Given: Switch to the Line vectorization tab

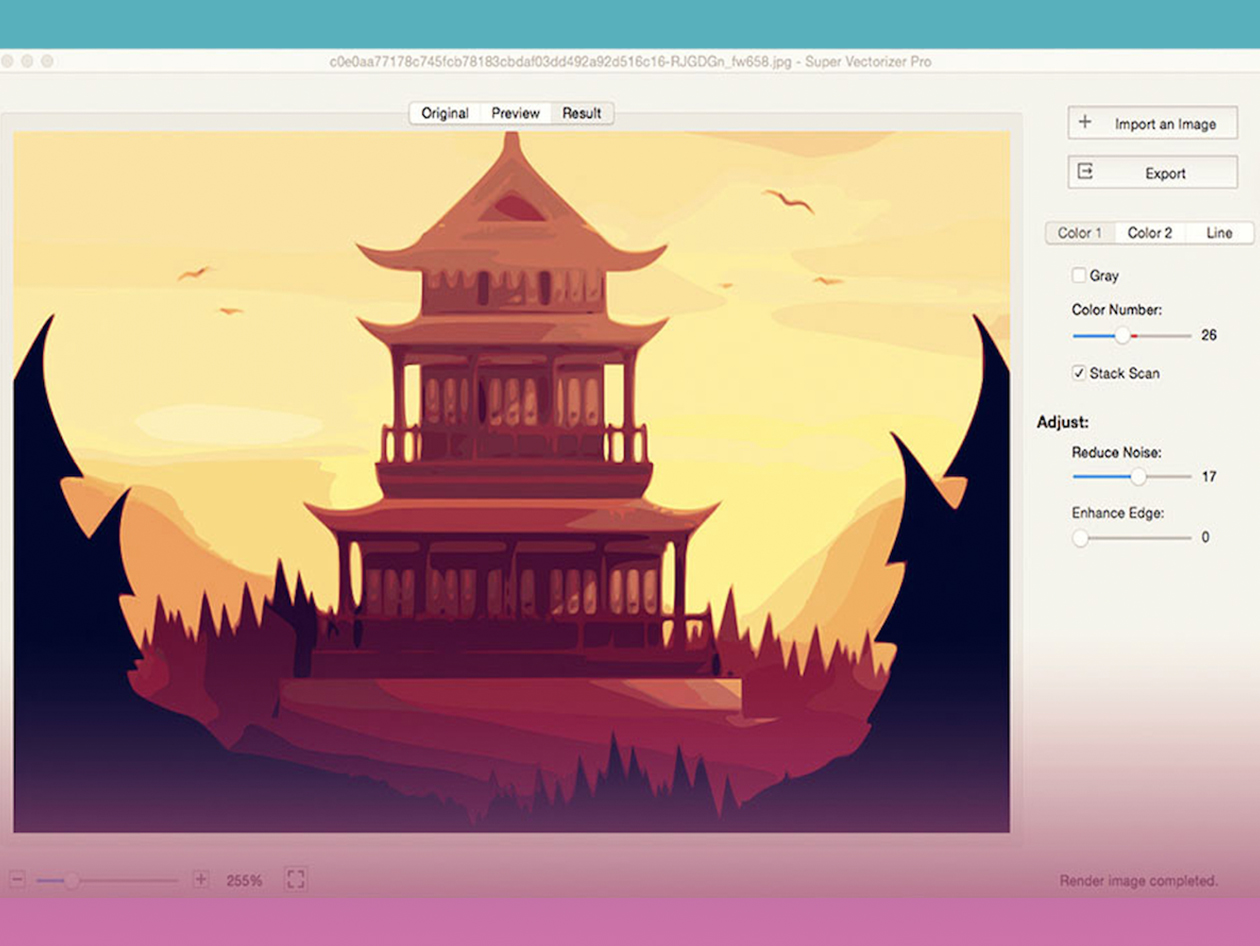Looking at the screenshot, I should 1219,233.
